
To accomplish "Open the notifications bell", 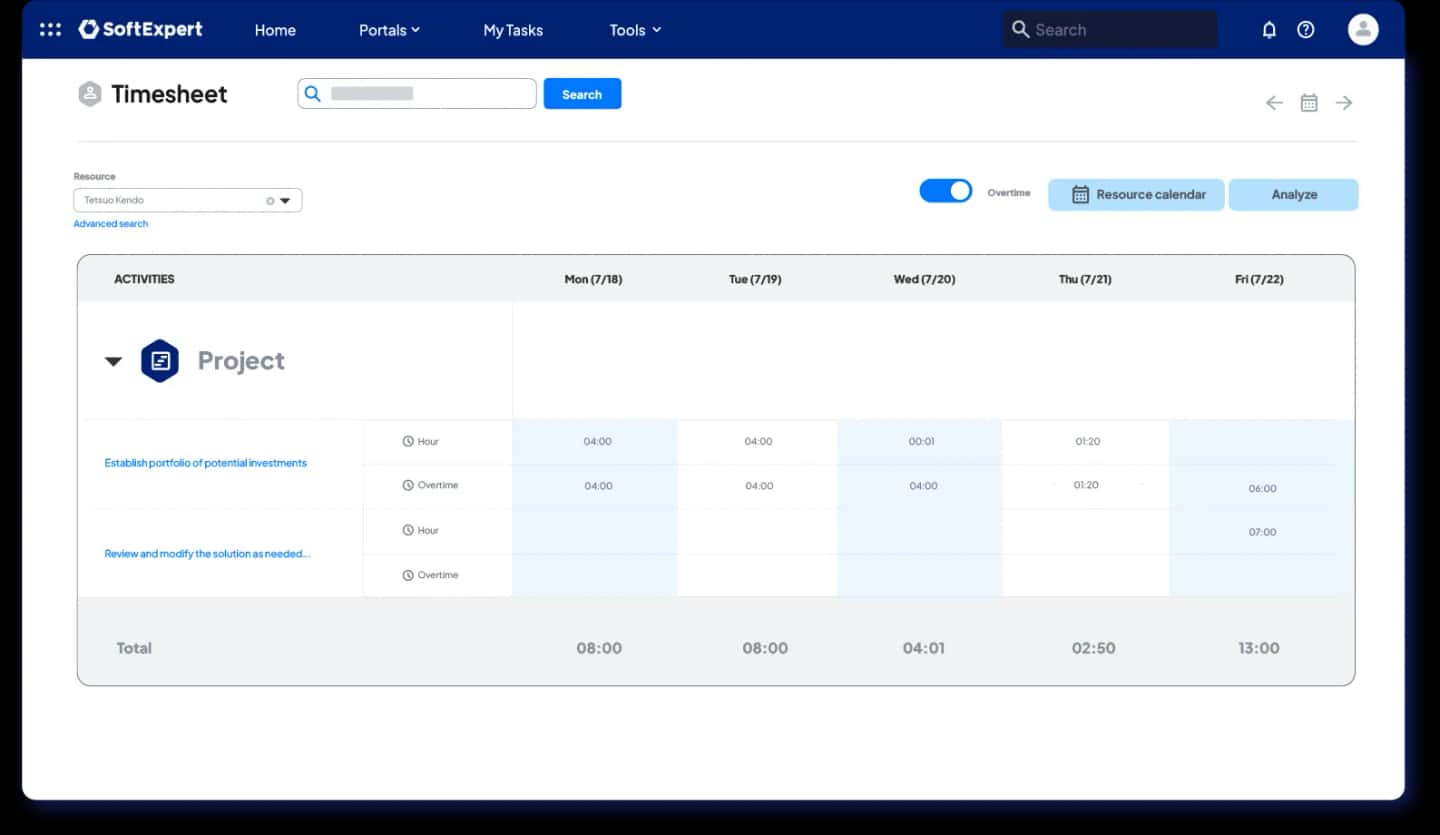I will [x=1269, y=30].
